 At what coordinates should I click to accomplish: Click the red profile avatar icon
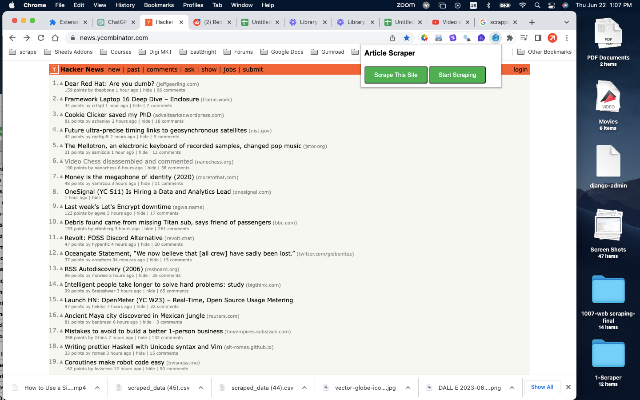(552, 38)
